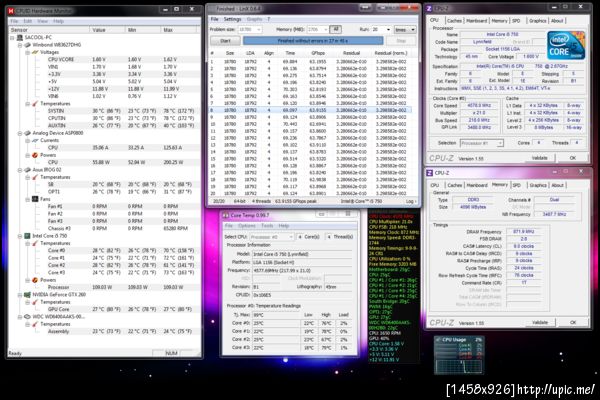Click the Log link in LinX status bar
Screen dimensions: 600x400
[x=410, y=201]
